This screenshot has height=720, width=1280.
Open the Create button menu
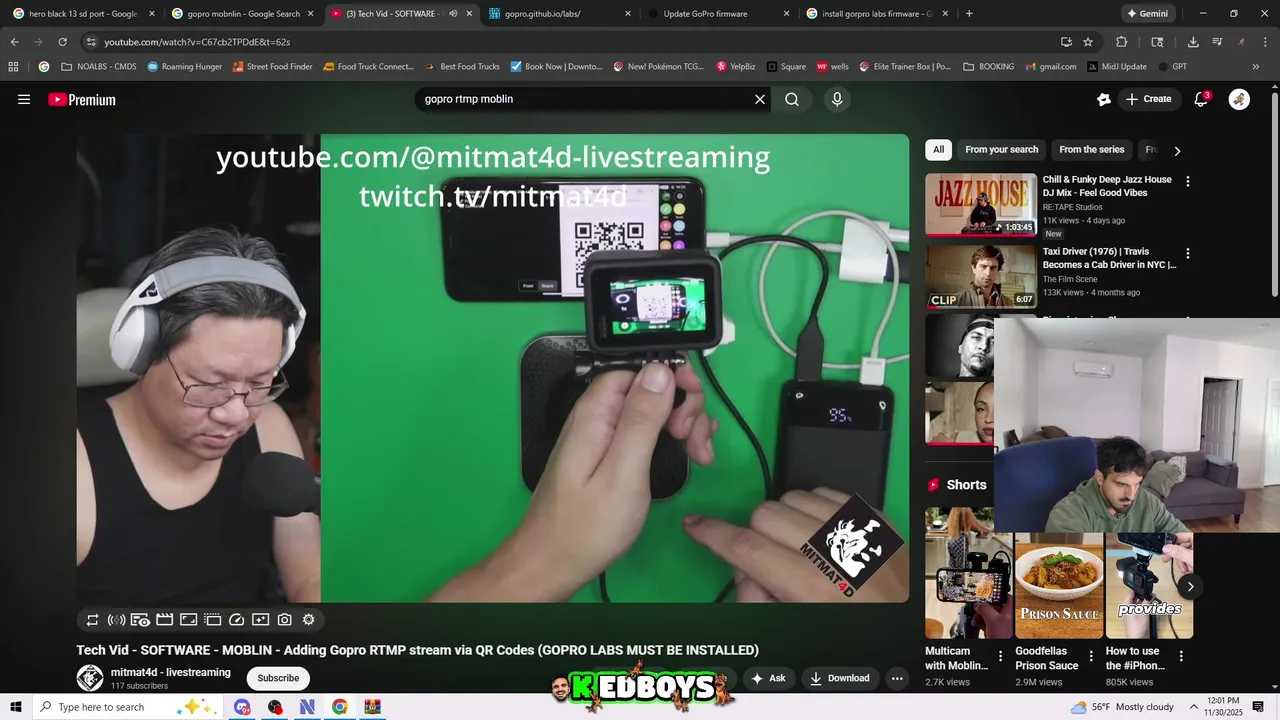pyautogui.click(x=1148, y=99)
